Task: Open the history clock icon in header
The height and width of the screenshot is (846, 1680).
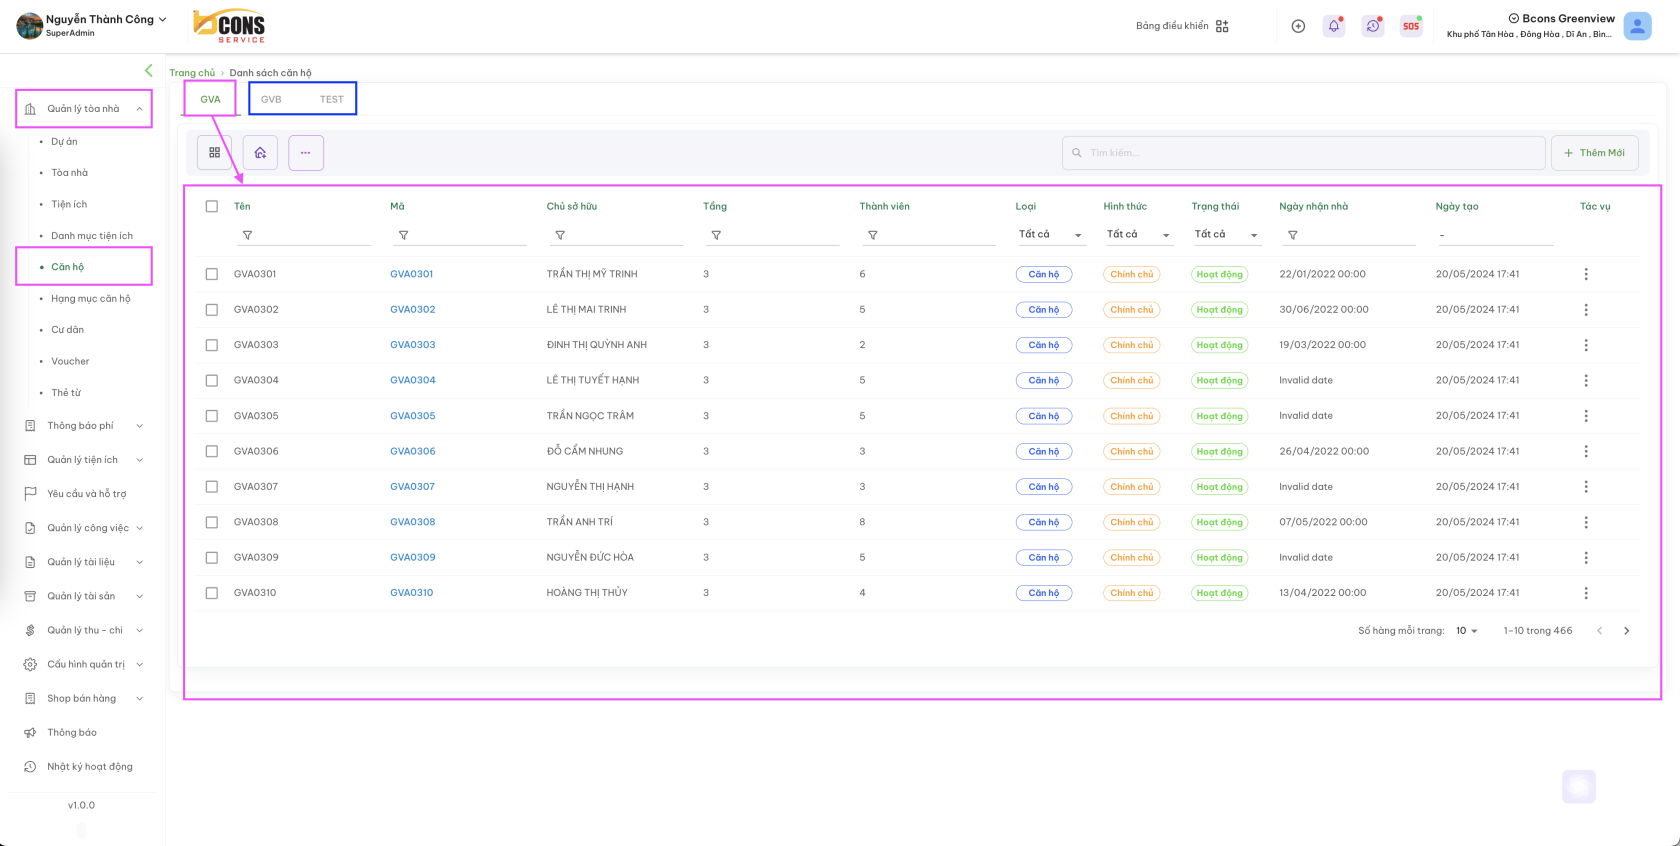Action: click(1373, 26)
